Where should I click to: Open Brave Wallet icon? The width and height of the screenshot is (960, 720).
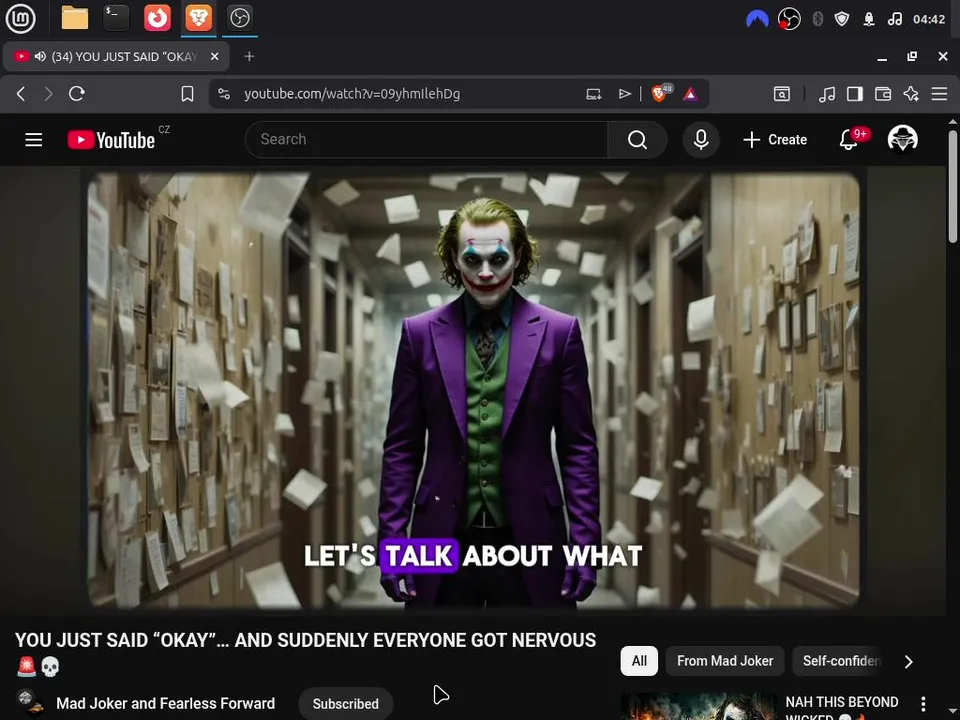pos(883,94)
